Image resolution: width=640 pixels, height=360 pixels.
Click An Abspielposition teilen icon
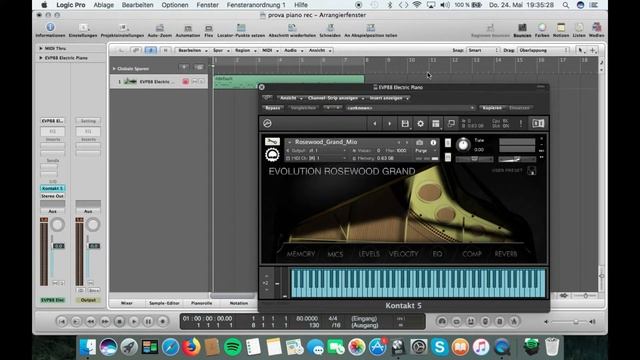[371, 27]
